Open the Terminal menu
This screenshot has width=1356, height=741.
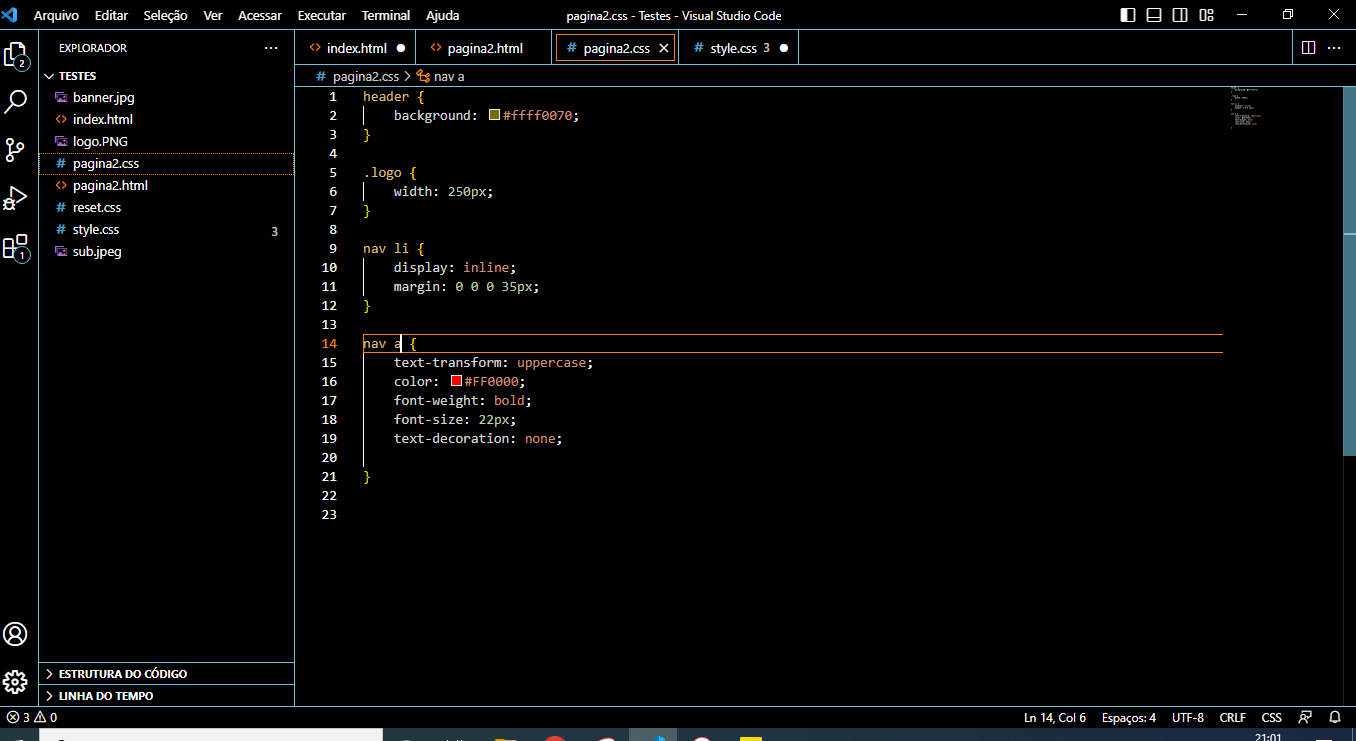click(386, 15)
